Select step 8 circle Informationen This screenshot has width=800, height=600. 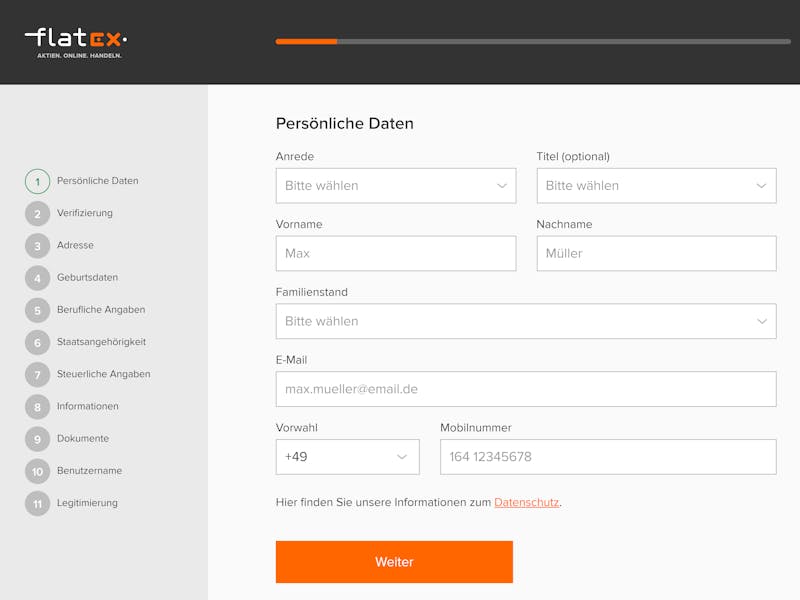pyautogui.click(x=37, y=407)
